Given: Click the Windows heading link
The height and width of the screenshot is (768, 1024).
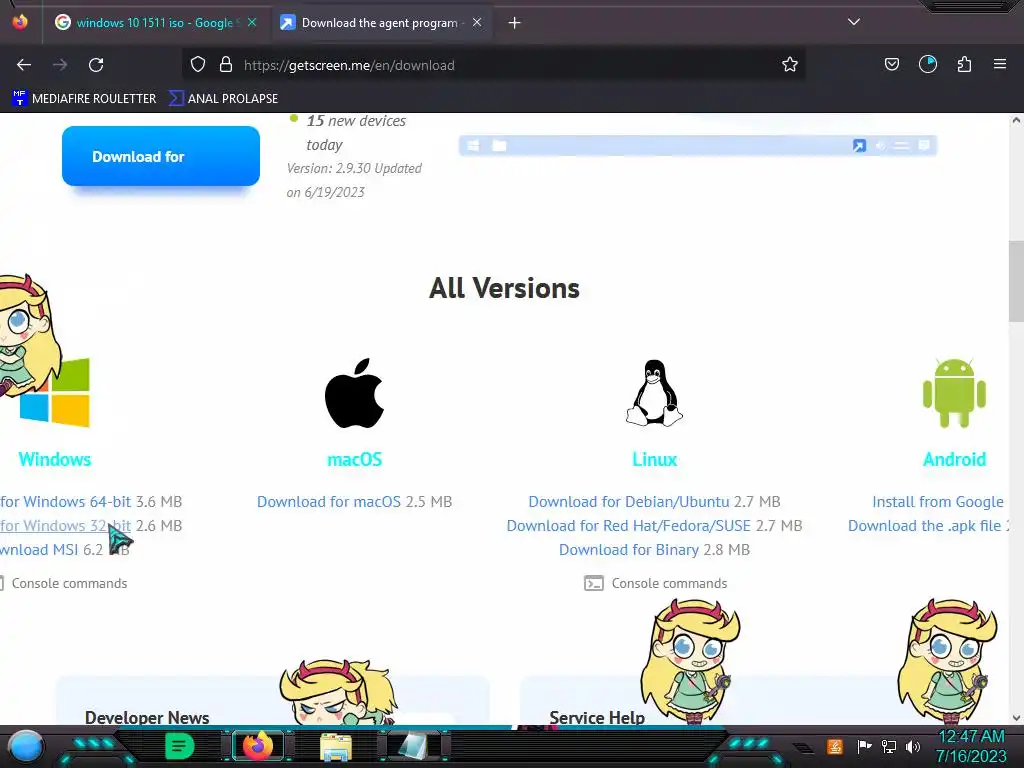Looking at the screenshot, I should 55,460.
